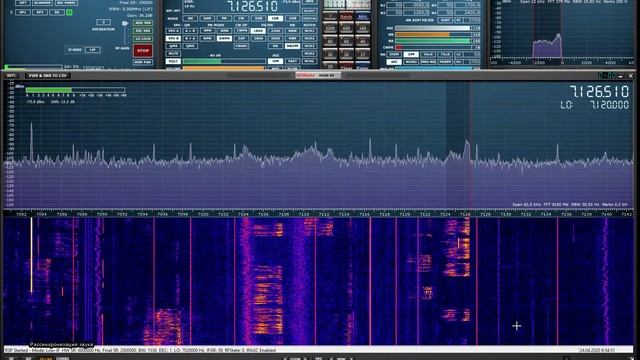Select the 20 m band button

click(x=347, y=54)
